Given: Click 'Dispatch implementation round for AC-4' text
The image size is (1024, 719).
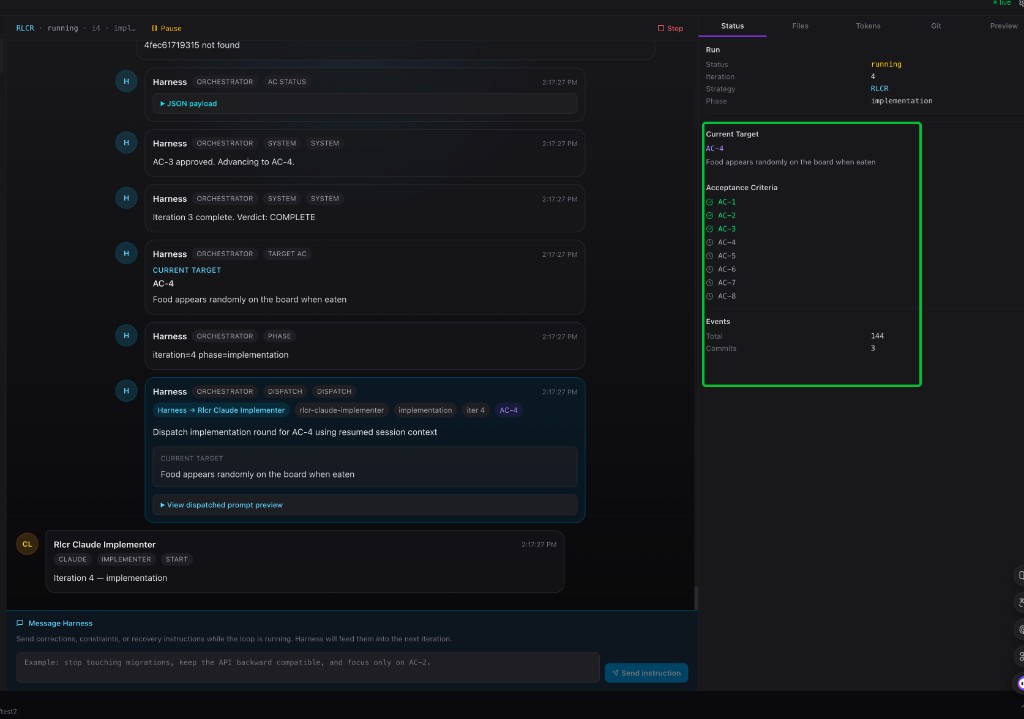Looking at the screenshot, I should [295, 432].
